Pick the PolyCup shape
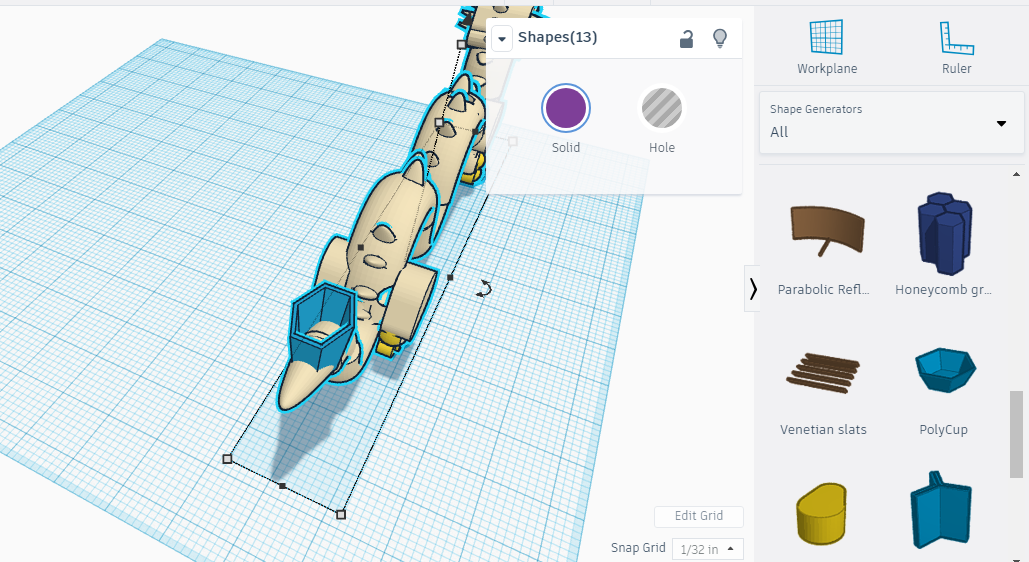Image resolution: width=1029 pixels, height=562 pixels. tap(945, 370)
